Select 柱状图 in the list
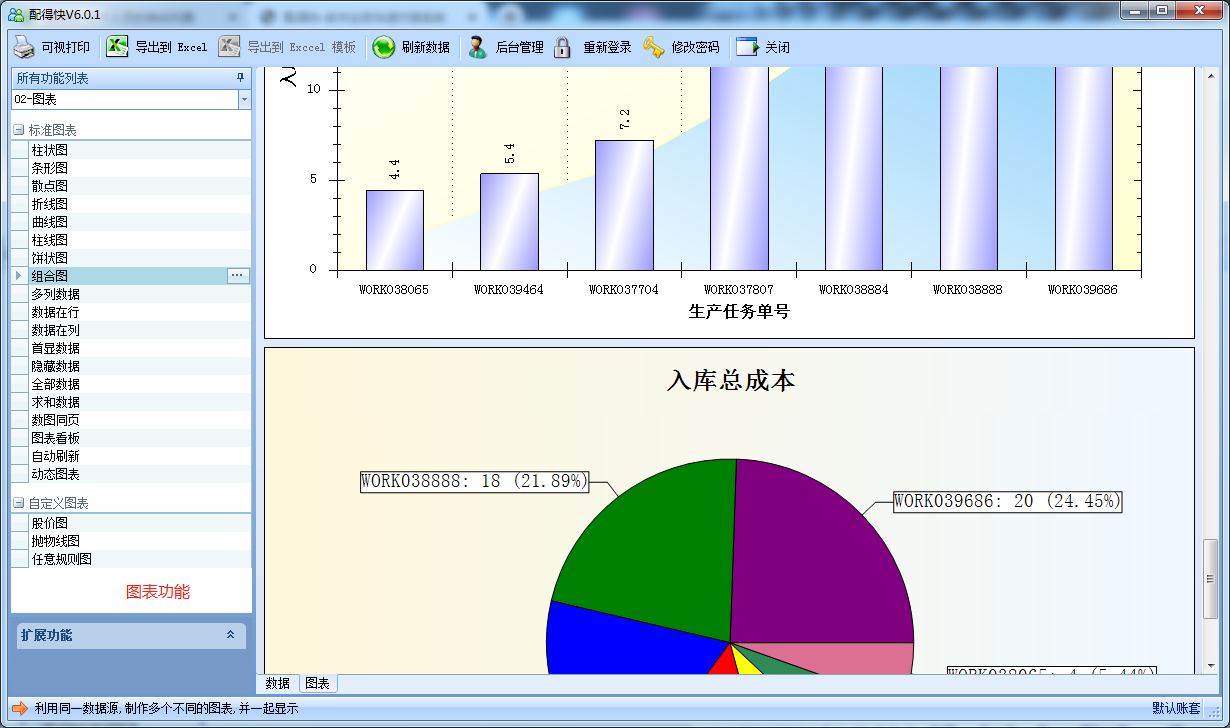This screenshot has width=1230, height=728. 131,150
